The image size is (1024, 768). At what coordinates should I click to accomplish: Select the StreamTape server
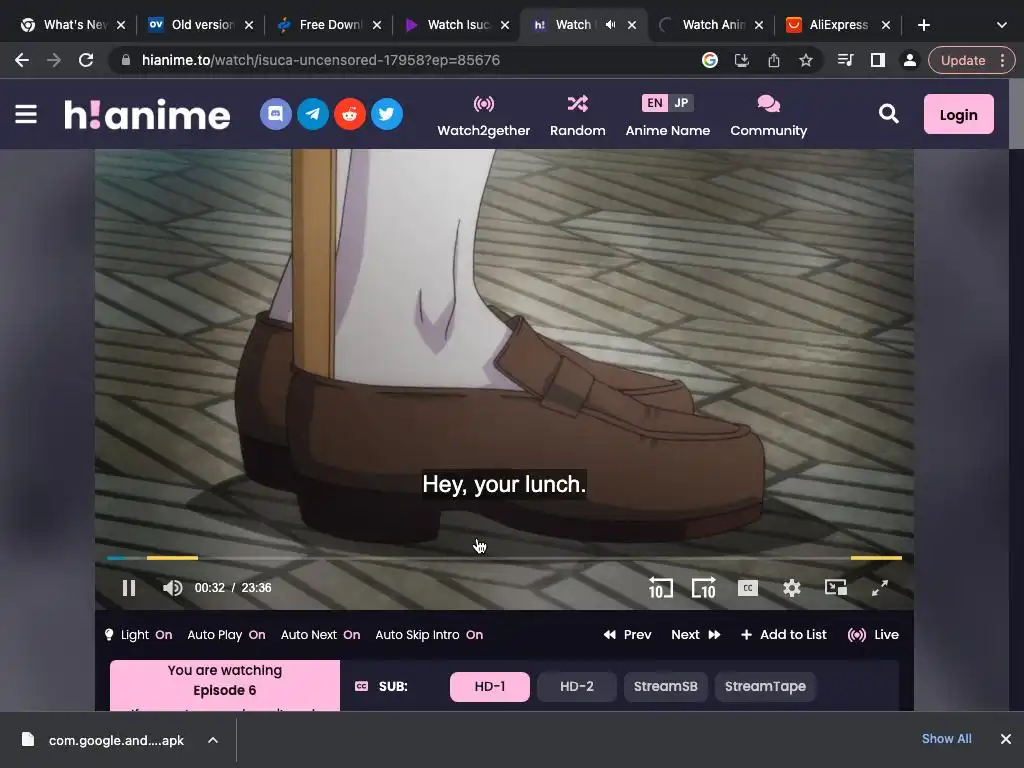(x=765, y=687)
